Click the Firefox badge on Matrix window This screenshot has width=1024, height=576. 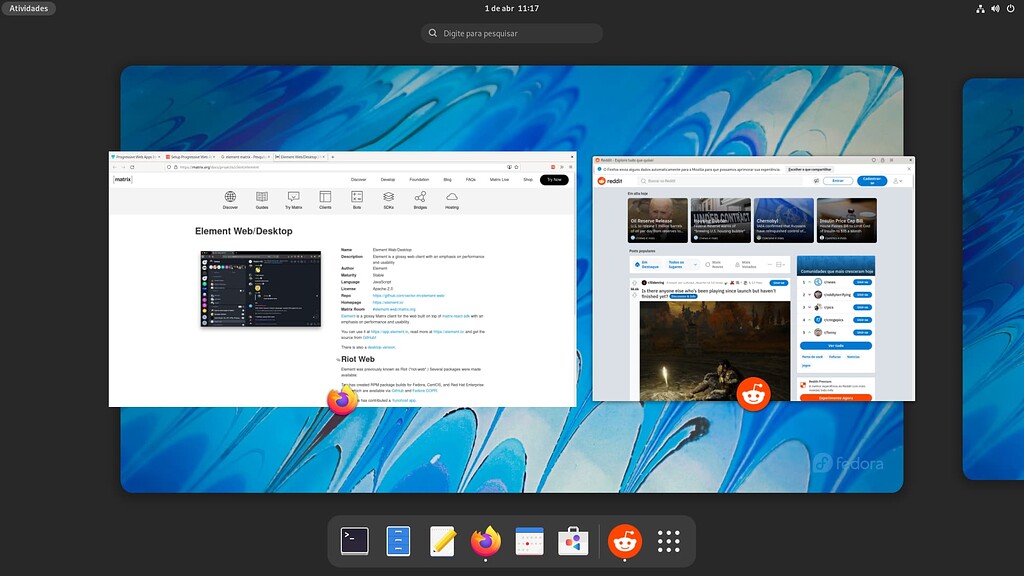pyautogui.click(x=342, y=401)
